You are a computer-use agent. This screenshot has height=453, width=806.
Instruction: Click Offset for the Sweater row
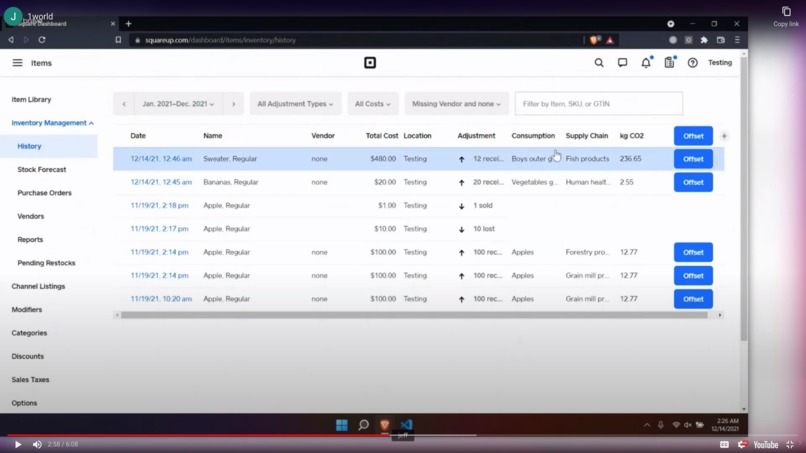(x=693, y=159)
